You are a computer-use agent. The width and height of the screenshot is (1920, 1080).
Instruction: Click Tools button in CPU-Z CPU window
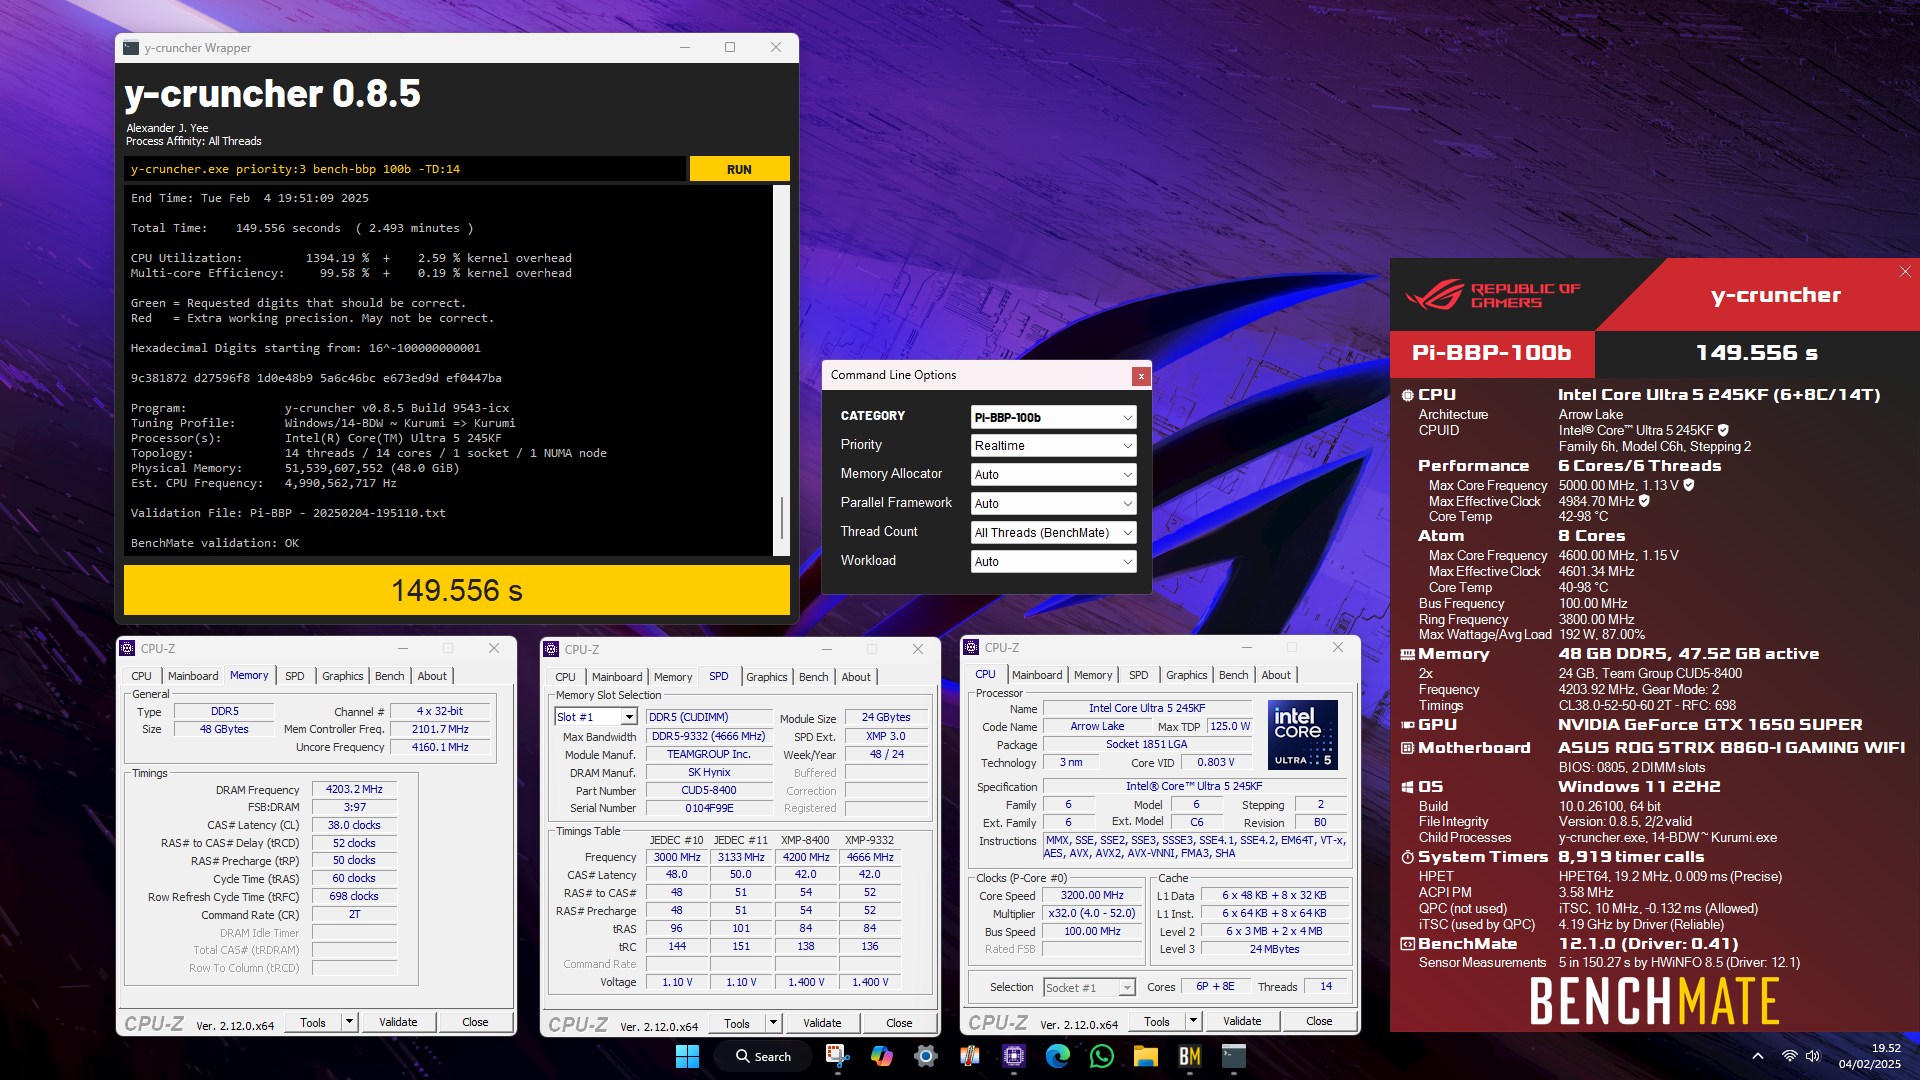pyautogui.click(x=1157, y=1021)
